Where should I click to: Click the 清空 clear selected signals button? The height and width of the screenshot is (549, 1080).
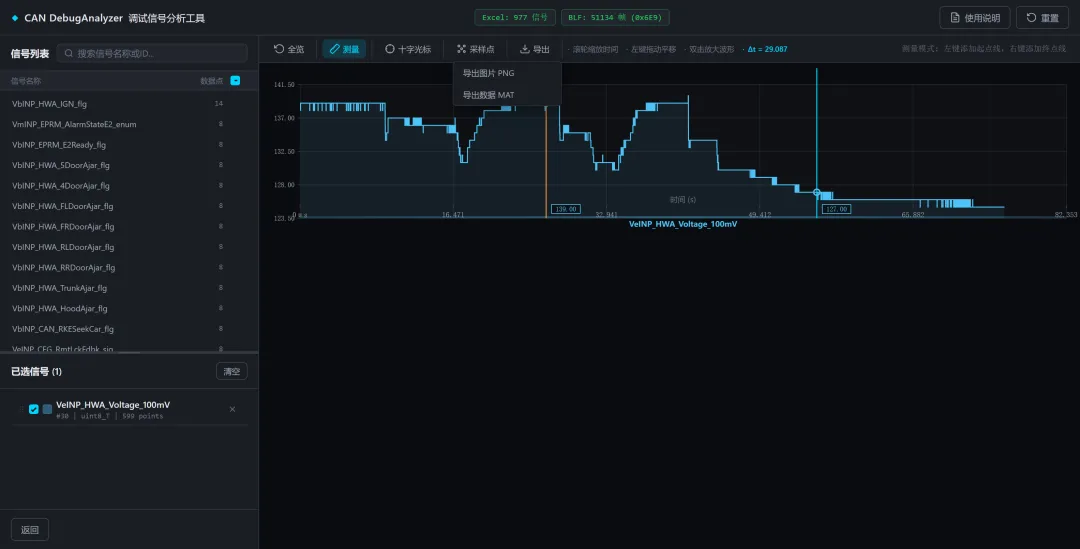[x=232, y=371]
